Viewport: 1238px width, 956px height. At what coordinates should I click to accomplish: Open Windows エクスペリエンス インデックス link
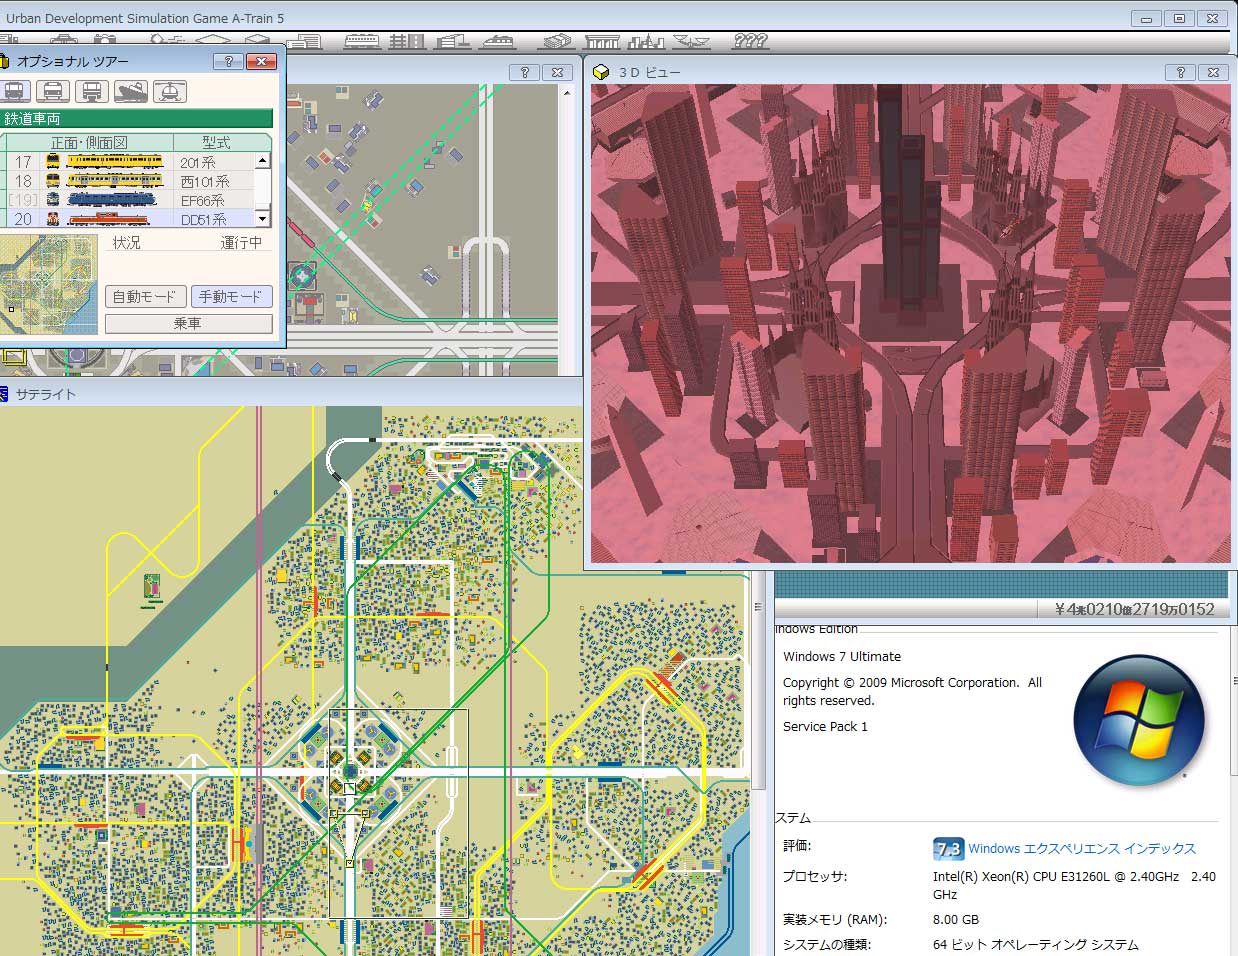[x=1081, y=849]
